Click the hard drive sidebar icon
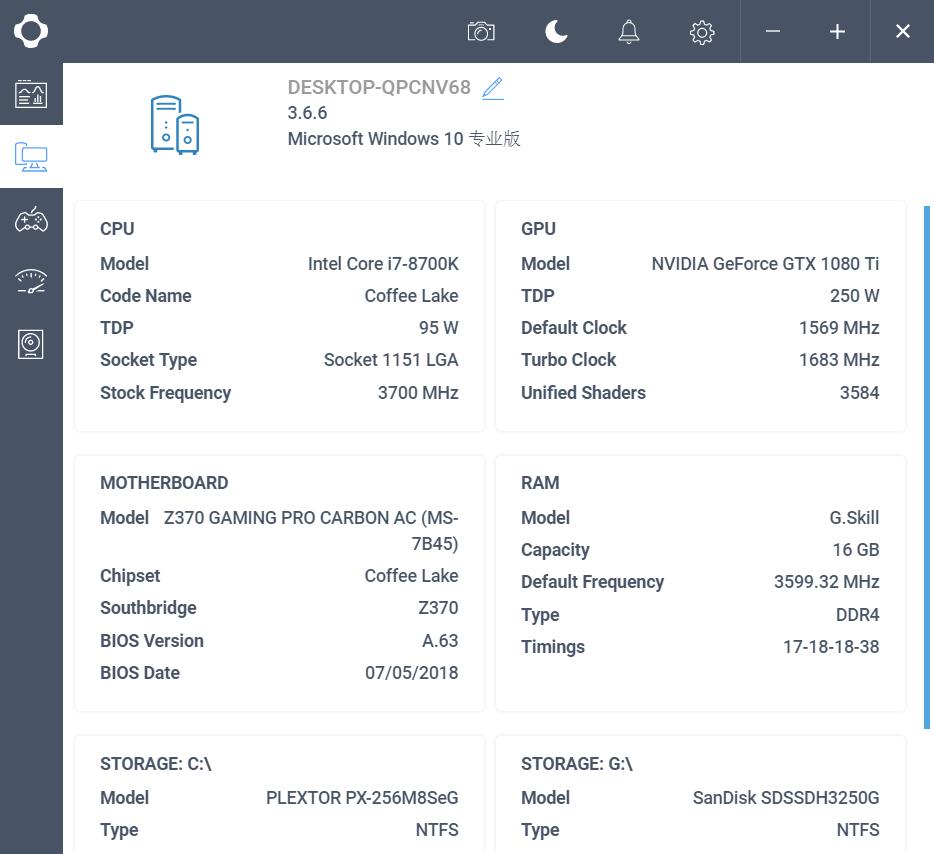 point(31,345)
